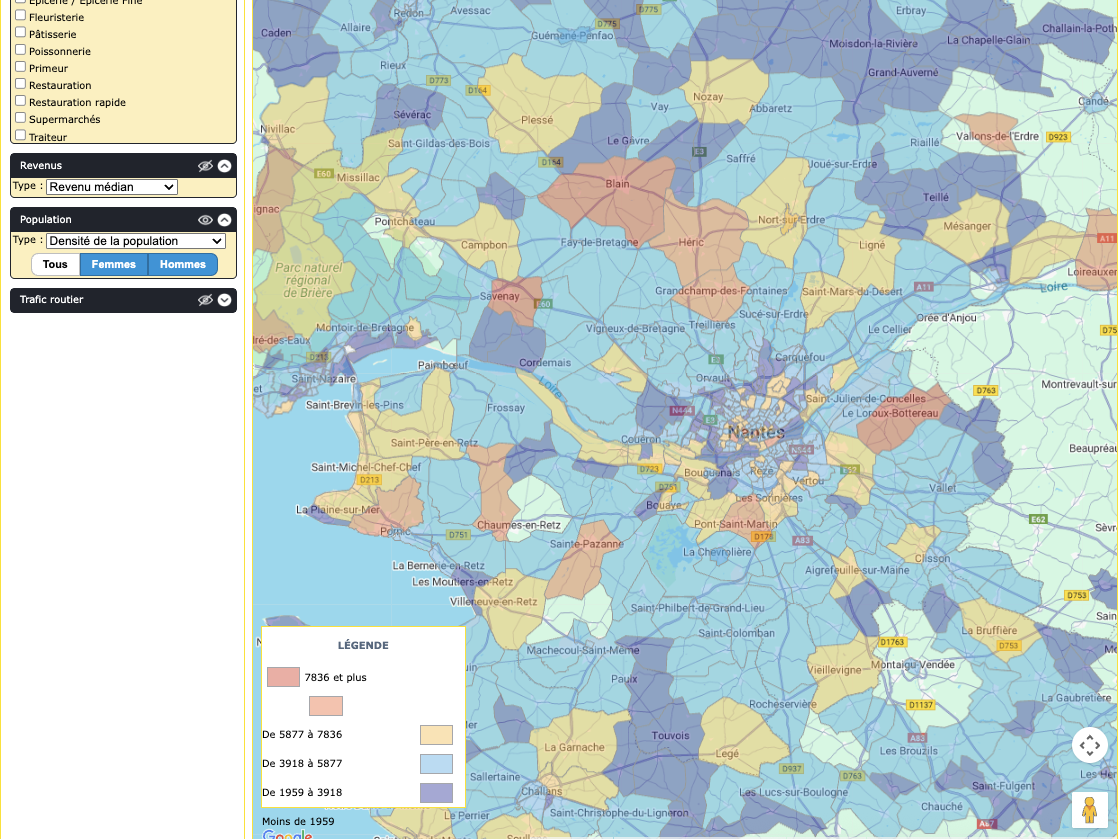Screen dimensions: 1119x839
Task: Click the Parc naturel régional de Brière label
Action: 308,280
